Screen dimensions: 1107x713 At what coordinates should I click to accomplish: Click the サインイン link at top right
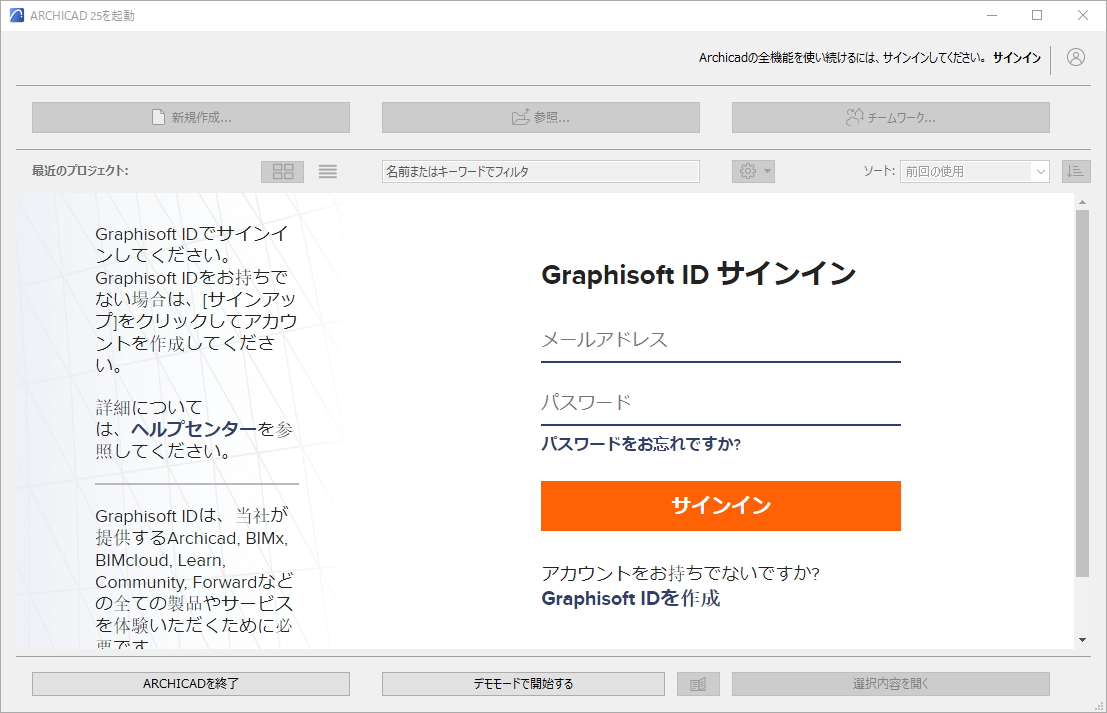tap(1017, 58)
